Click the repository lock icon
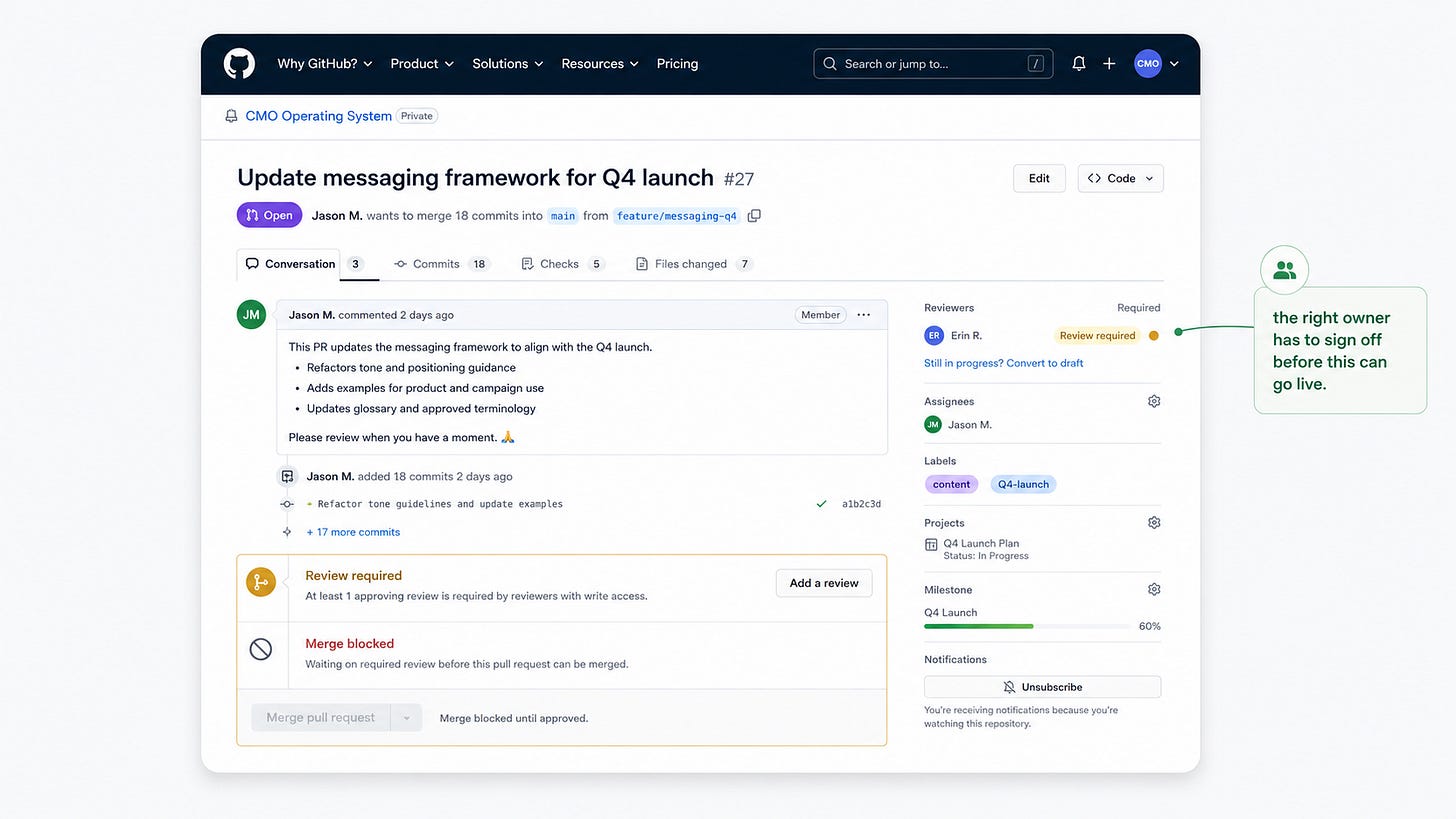The height and width of the screenshot is (819, 1456). click(231, 116)
